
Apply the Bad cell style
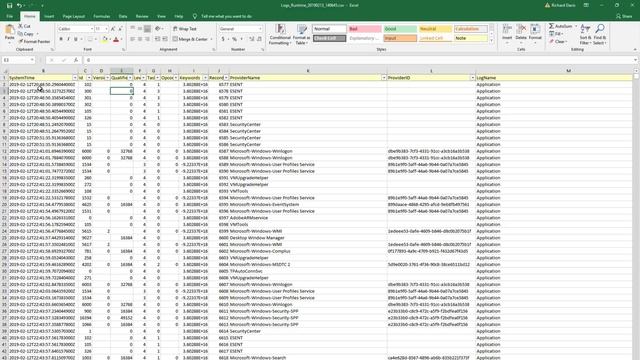pyautogui.click(x=364, y=29)
